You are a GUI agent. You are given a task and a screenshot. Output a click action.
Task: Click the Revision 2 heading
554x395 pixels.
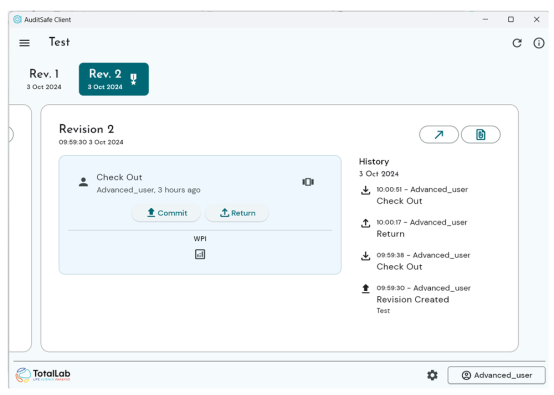click(87, 129)
